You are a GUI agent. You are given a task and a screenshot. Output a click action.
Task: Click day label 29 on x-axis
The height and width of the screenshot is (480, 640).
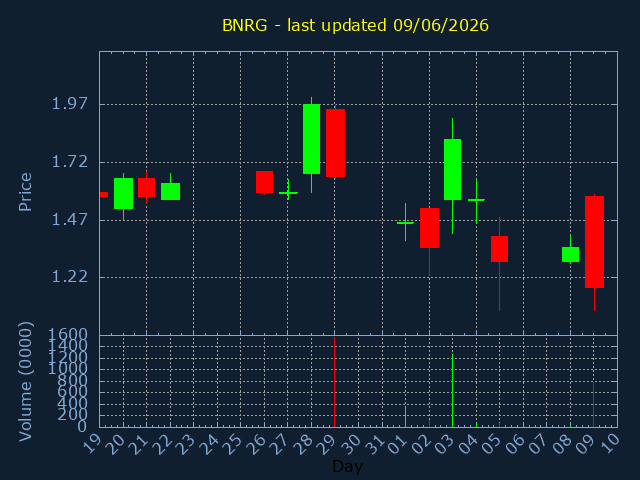[329, 444]
